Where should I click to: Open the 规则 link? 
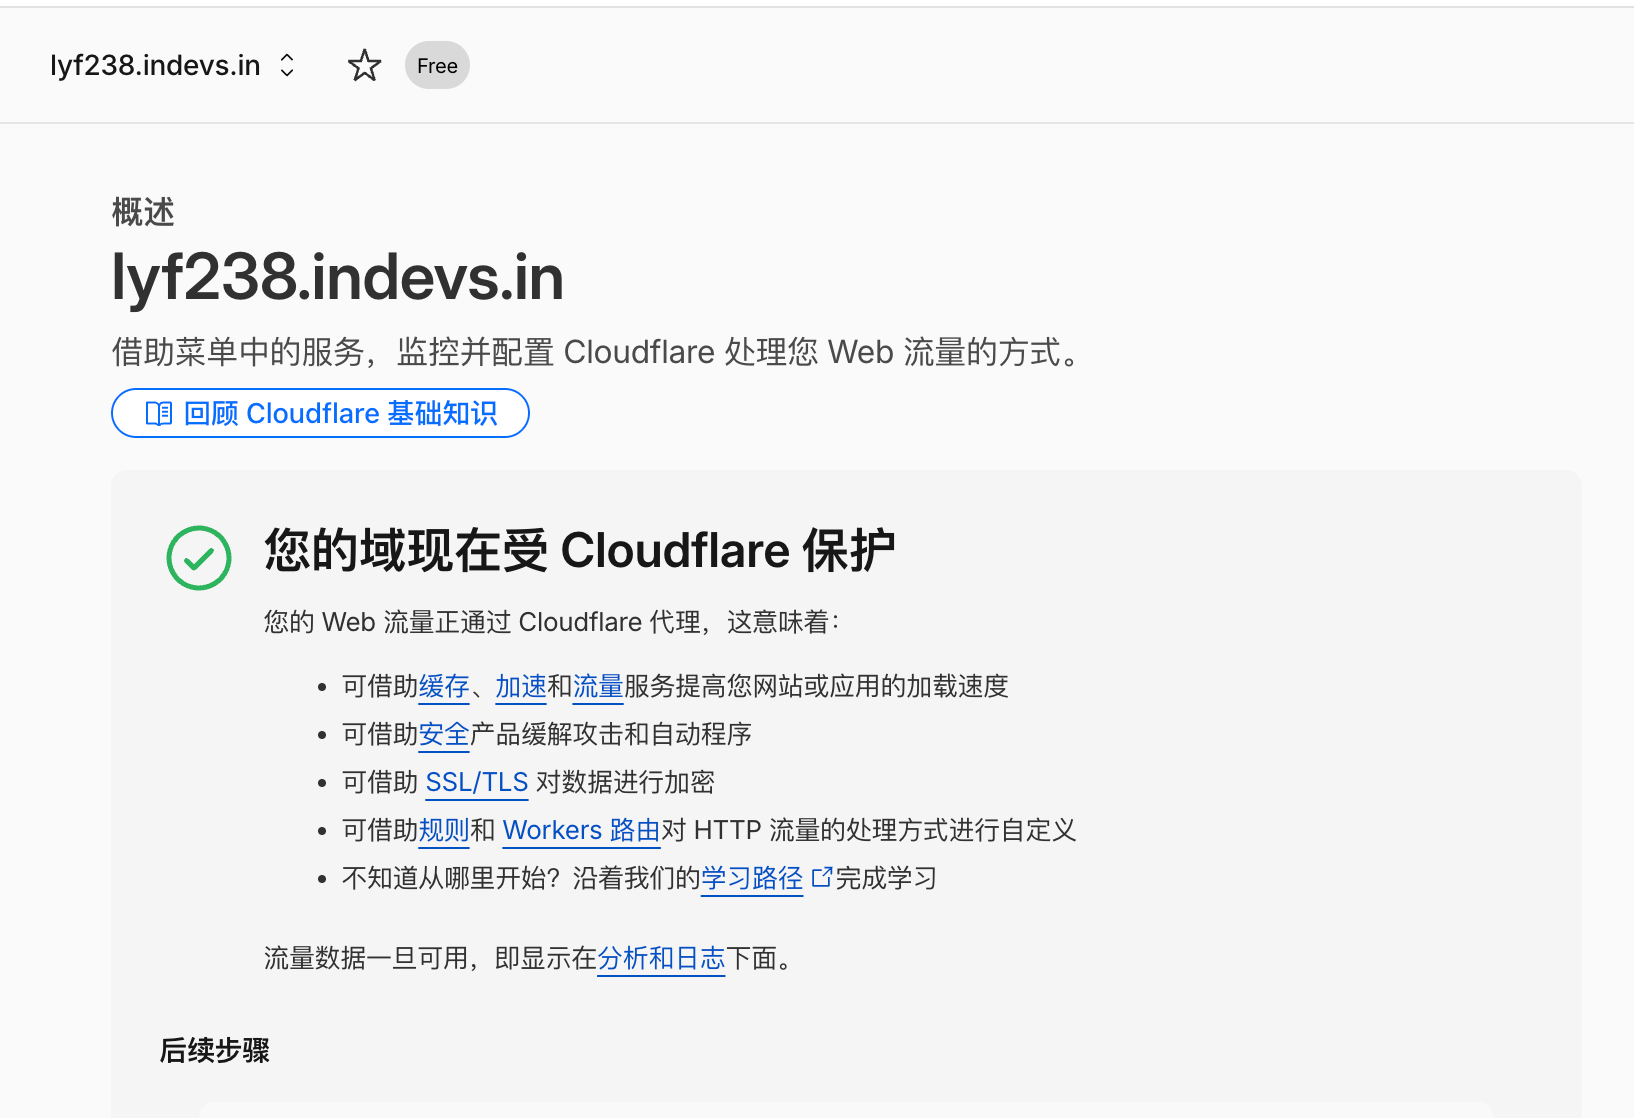[x=444, y=831]
